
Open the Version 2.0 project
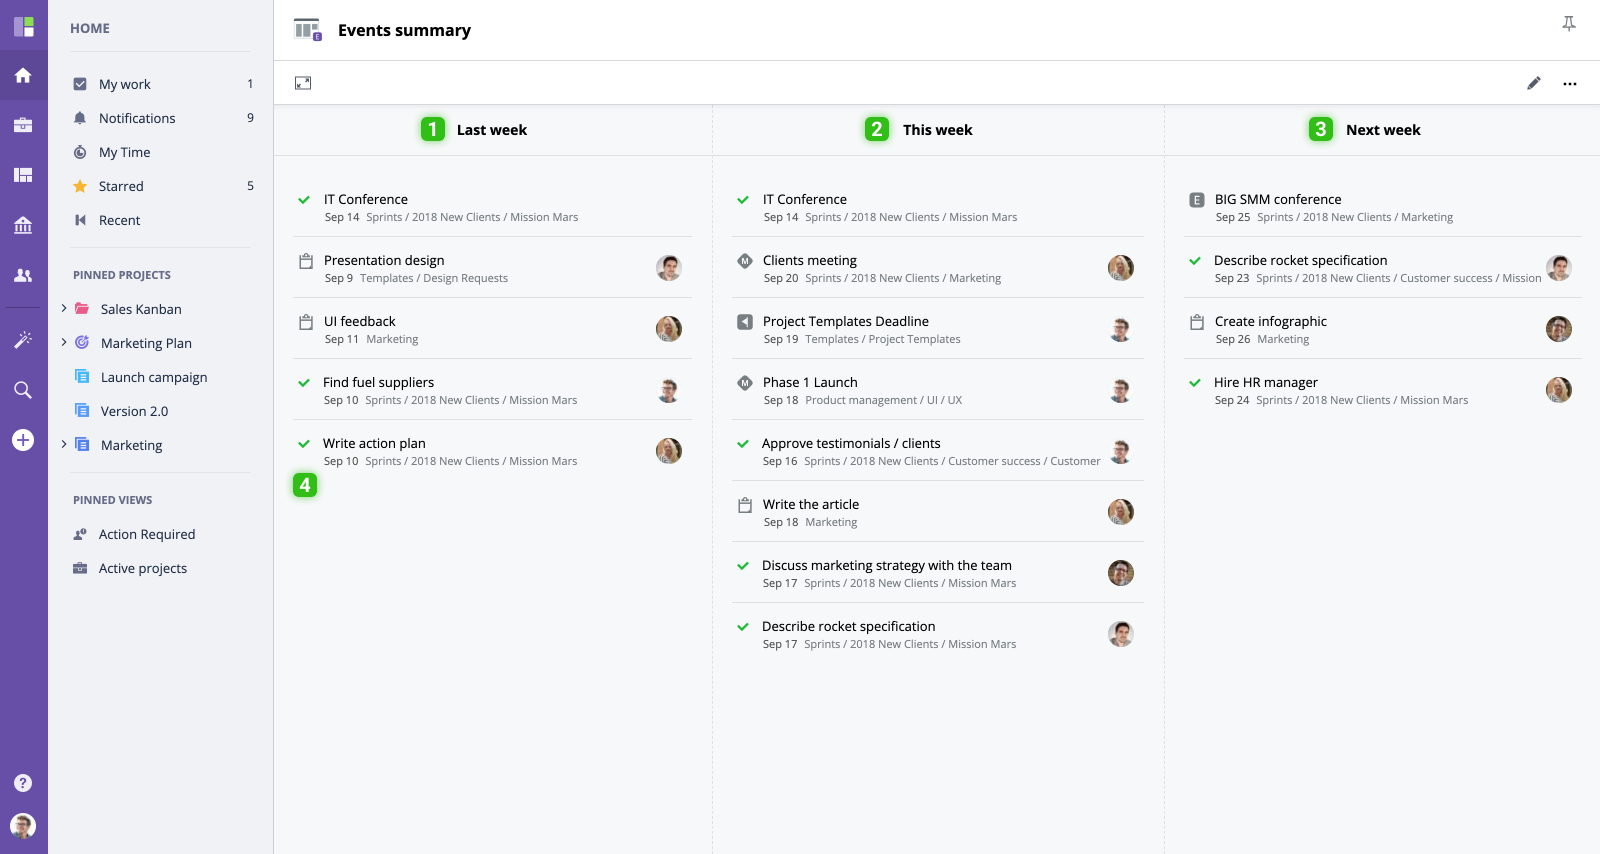134,411
